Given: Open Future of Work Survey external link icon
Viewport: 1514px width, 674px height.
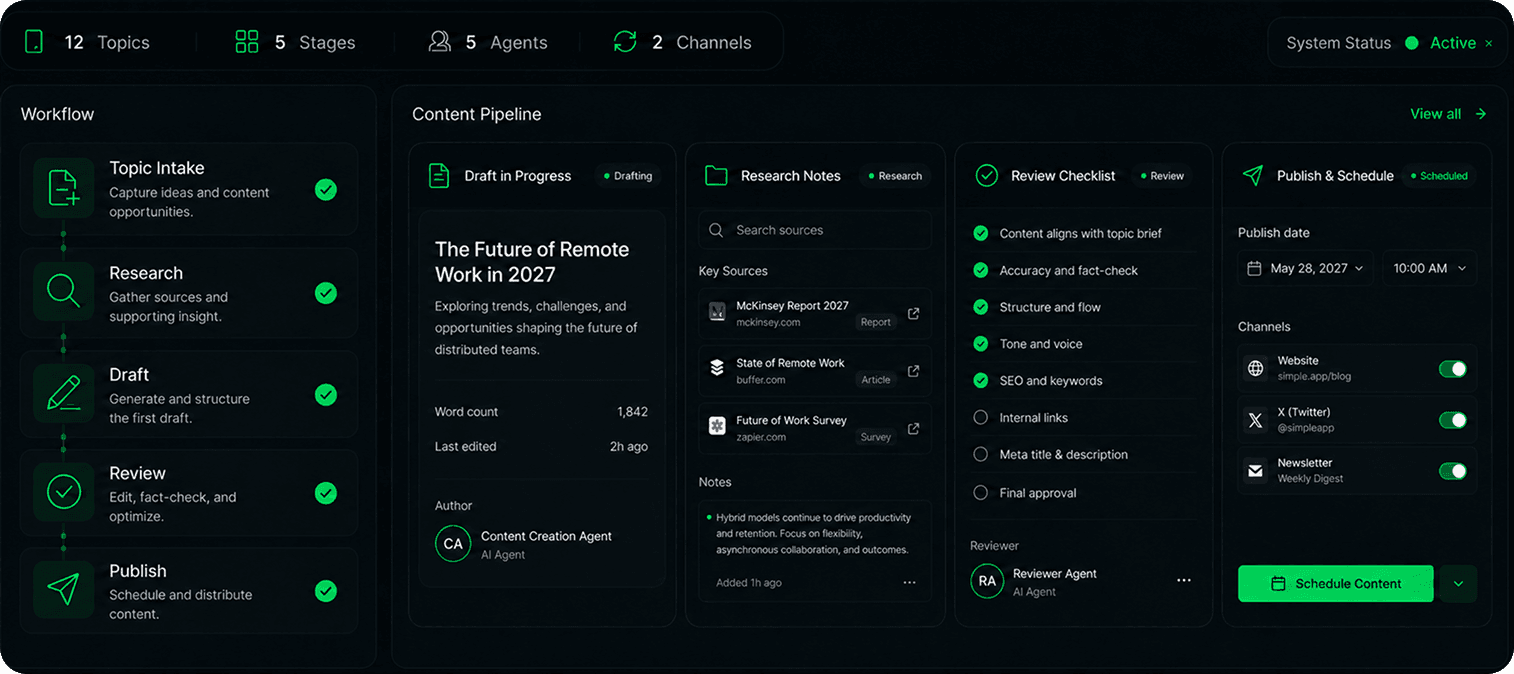Looking at the screenshot, I should tap(913, 428).
